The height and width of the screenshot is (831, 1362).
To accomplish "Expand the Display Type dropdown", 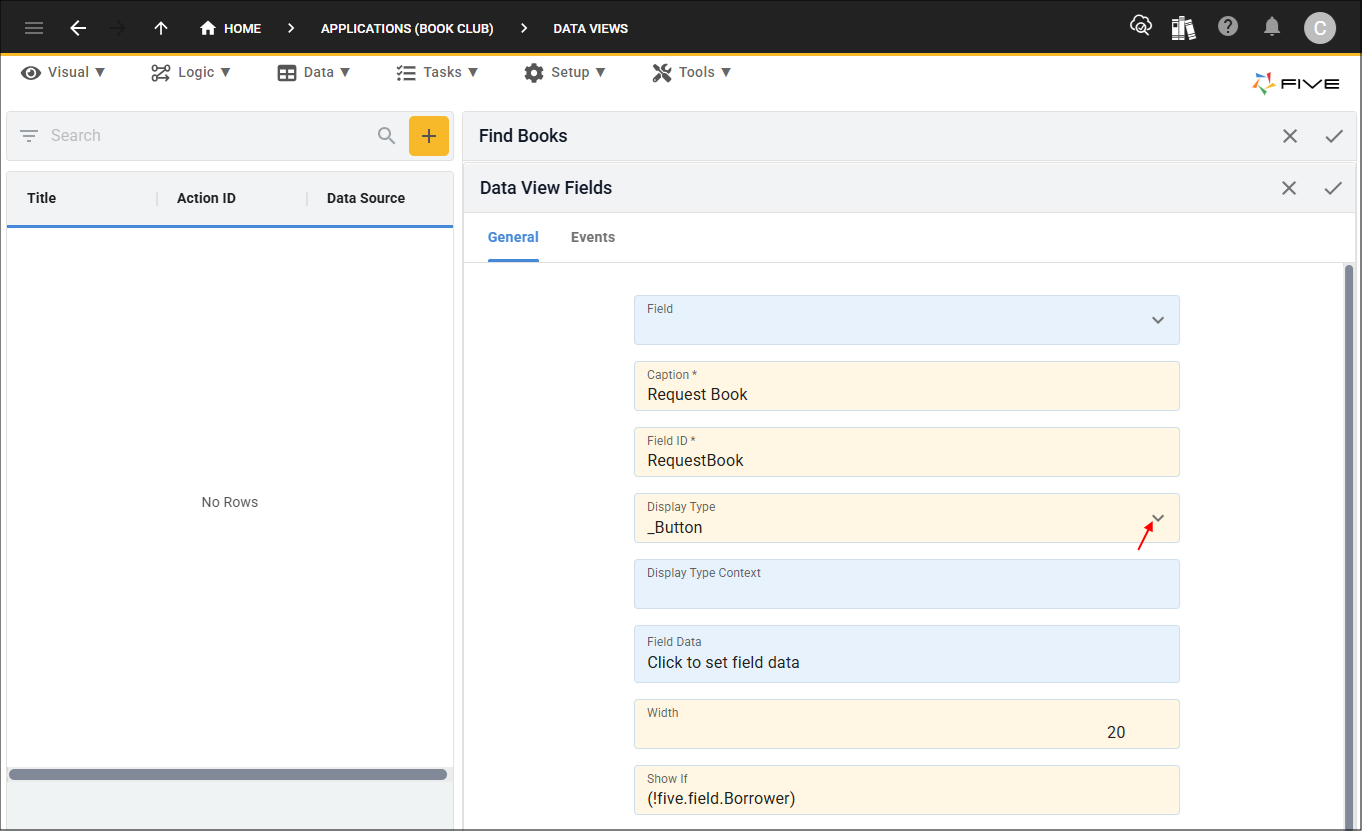I will [1157, 518].
